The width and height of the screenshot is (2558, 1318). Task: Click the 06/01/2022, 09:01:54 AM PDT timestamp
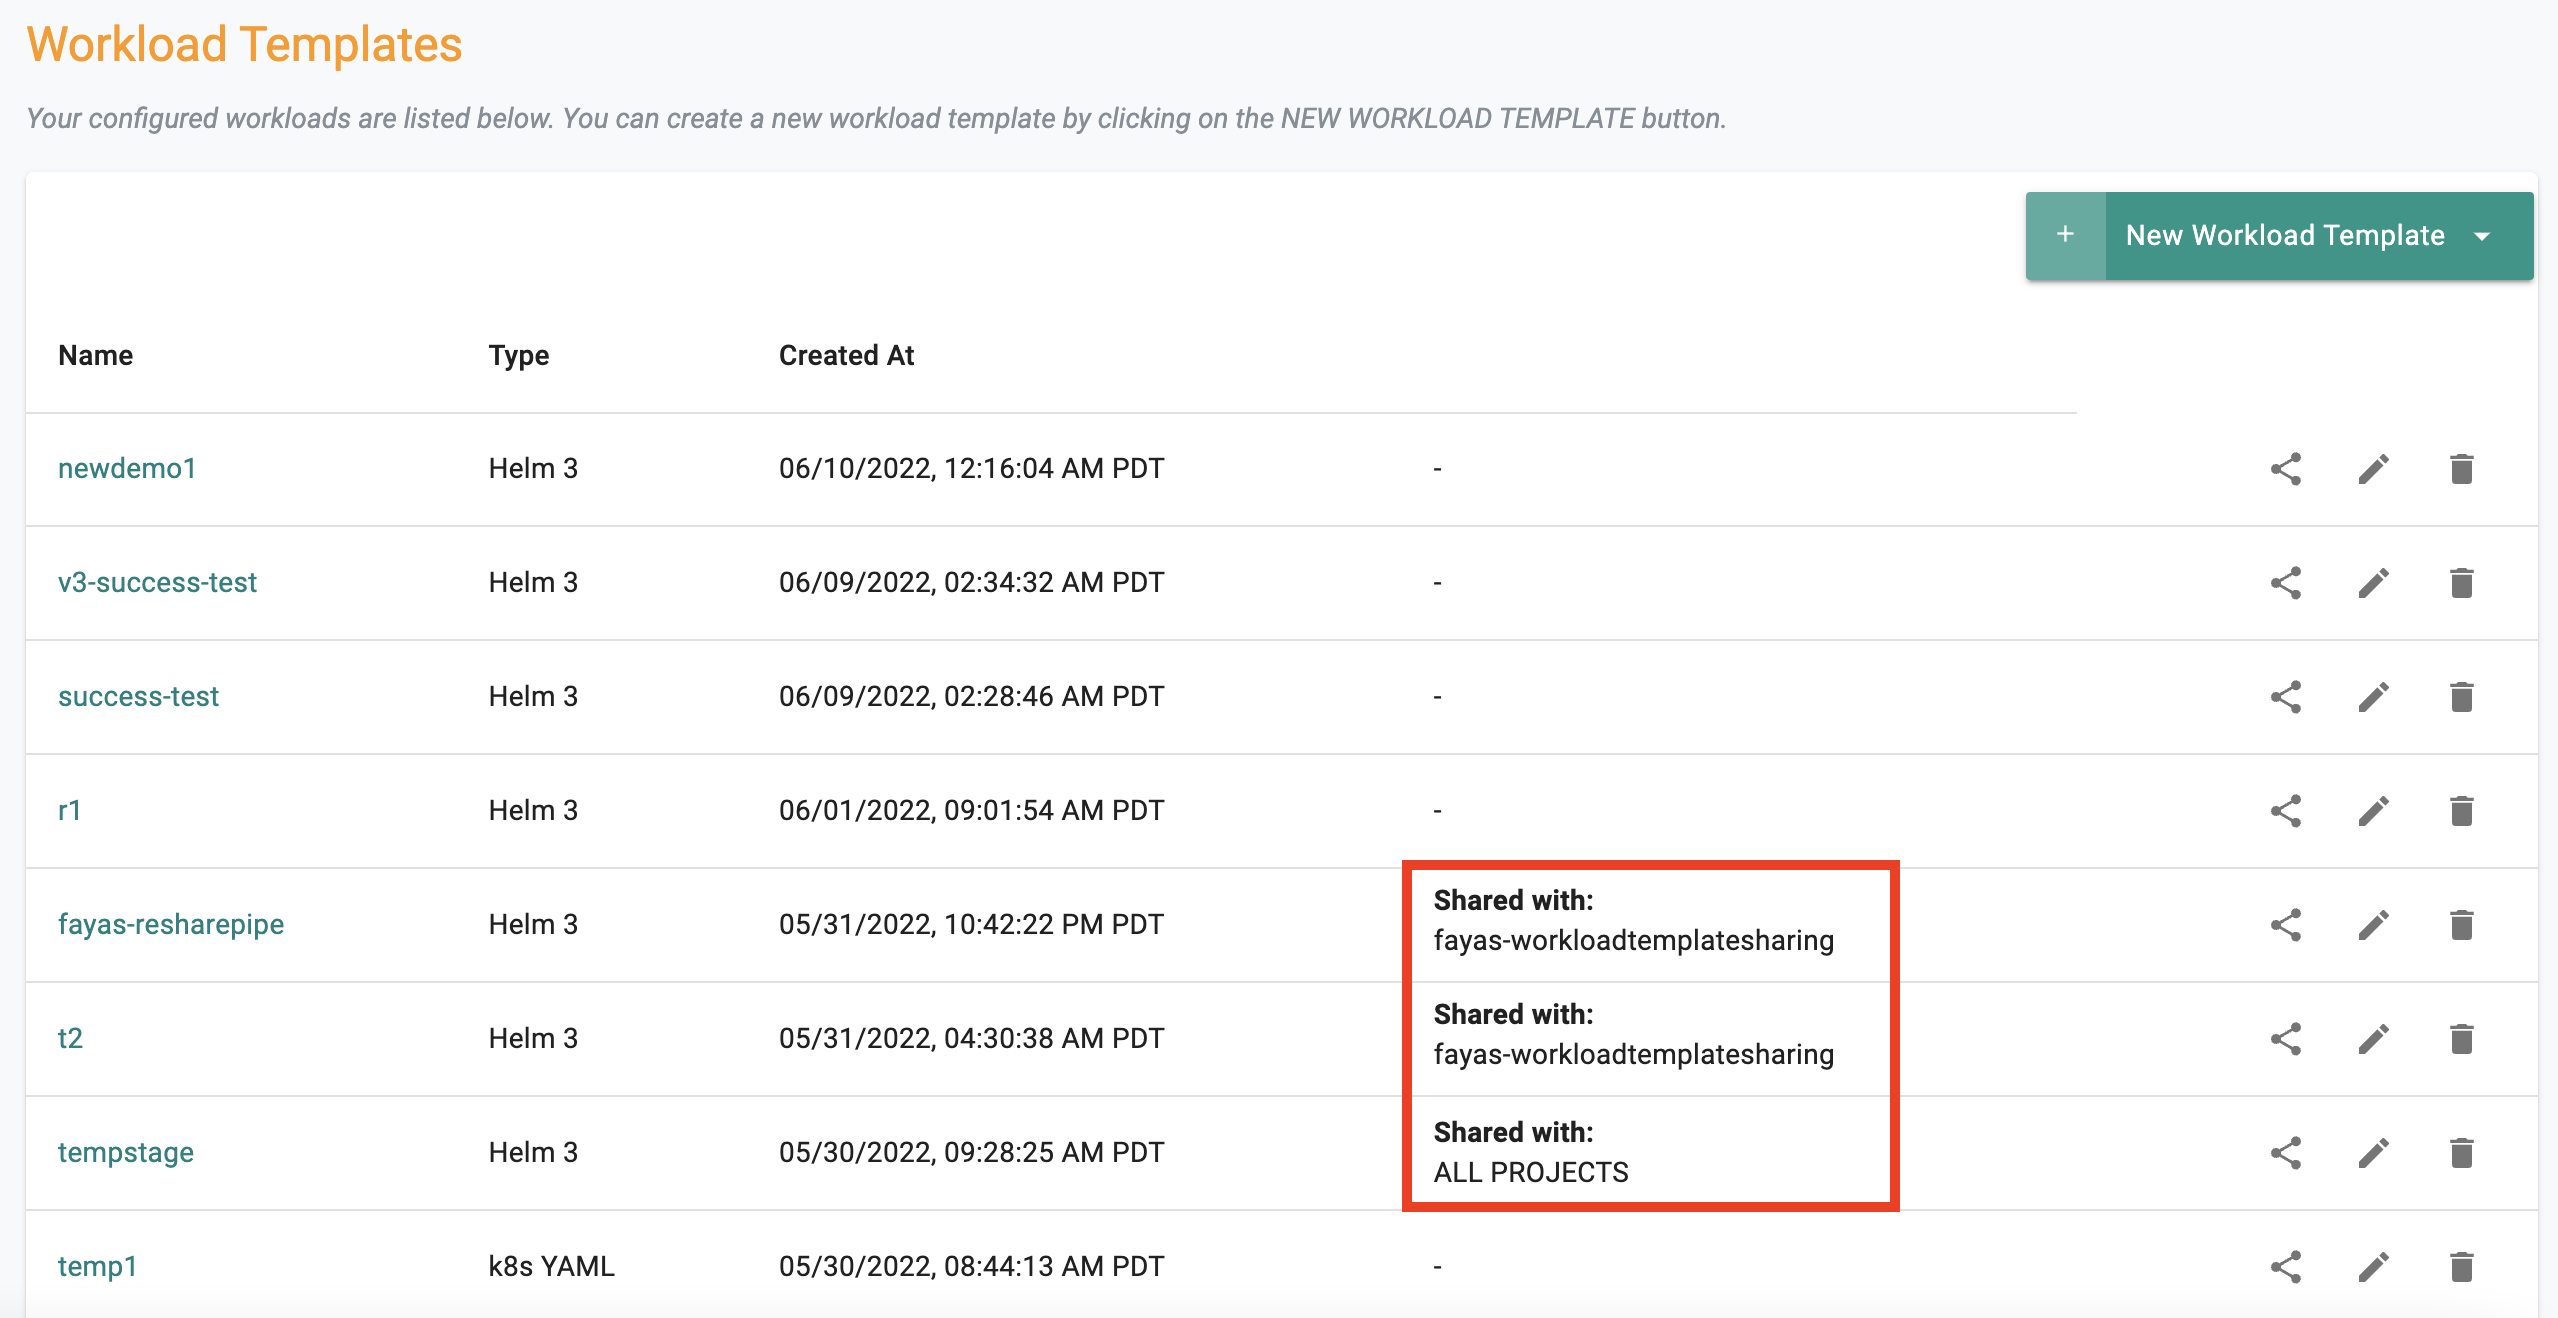pos(971,810)
